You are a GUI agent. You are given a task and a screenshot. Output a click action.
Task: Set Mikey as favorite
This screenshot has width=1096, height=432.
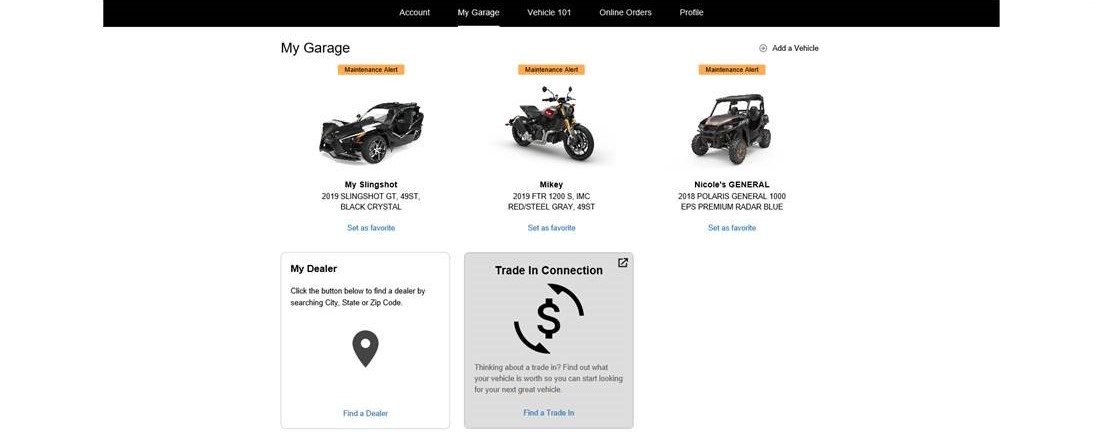[551, 228]
